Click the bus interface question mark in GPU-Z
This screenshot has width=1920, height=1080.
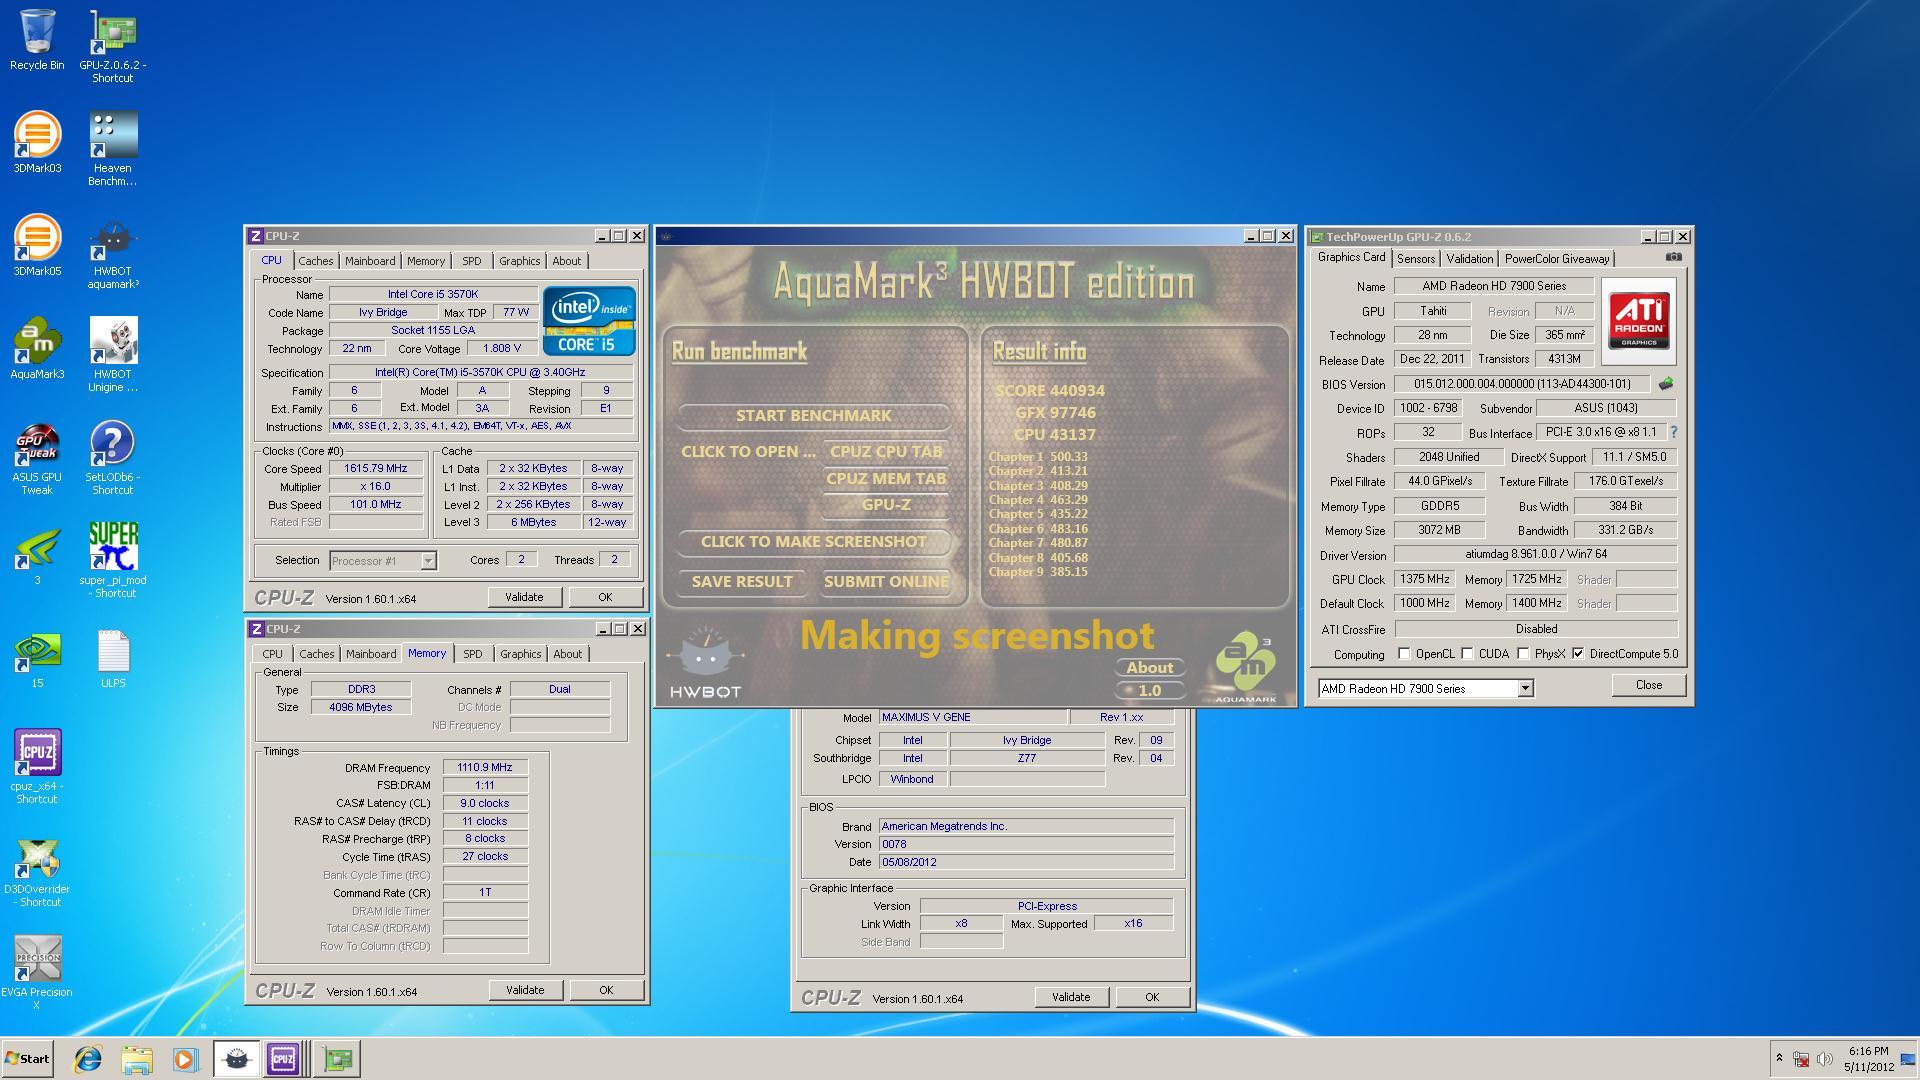[1673, 432]
